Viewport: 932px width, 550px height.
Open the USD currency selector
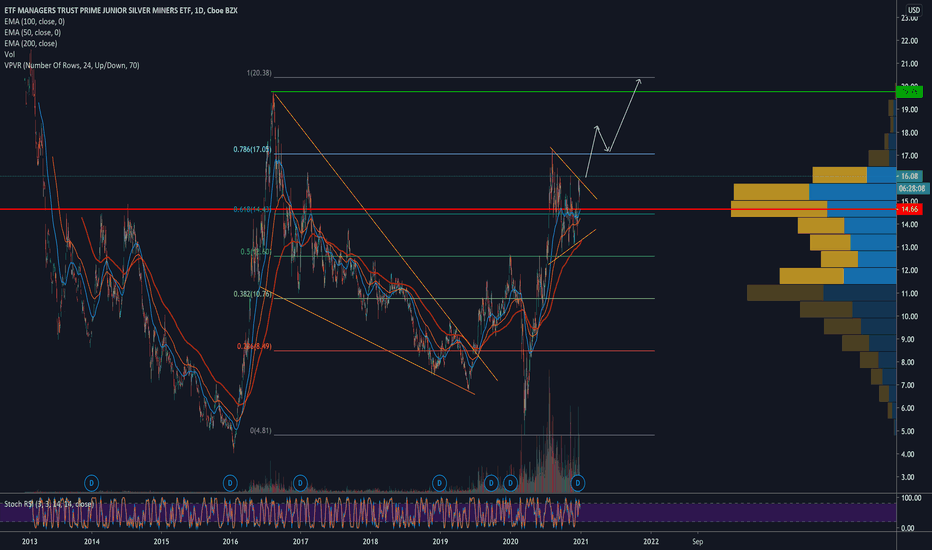(914, 10)
